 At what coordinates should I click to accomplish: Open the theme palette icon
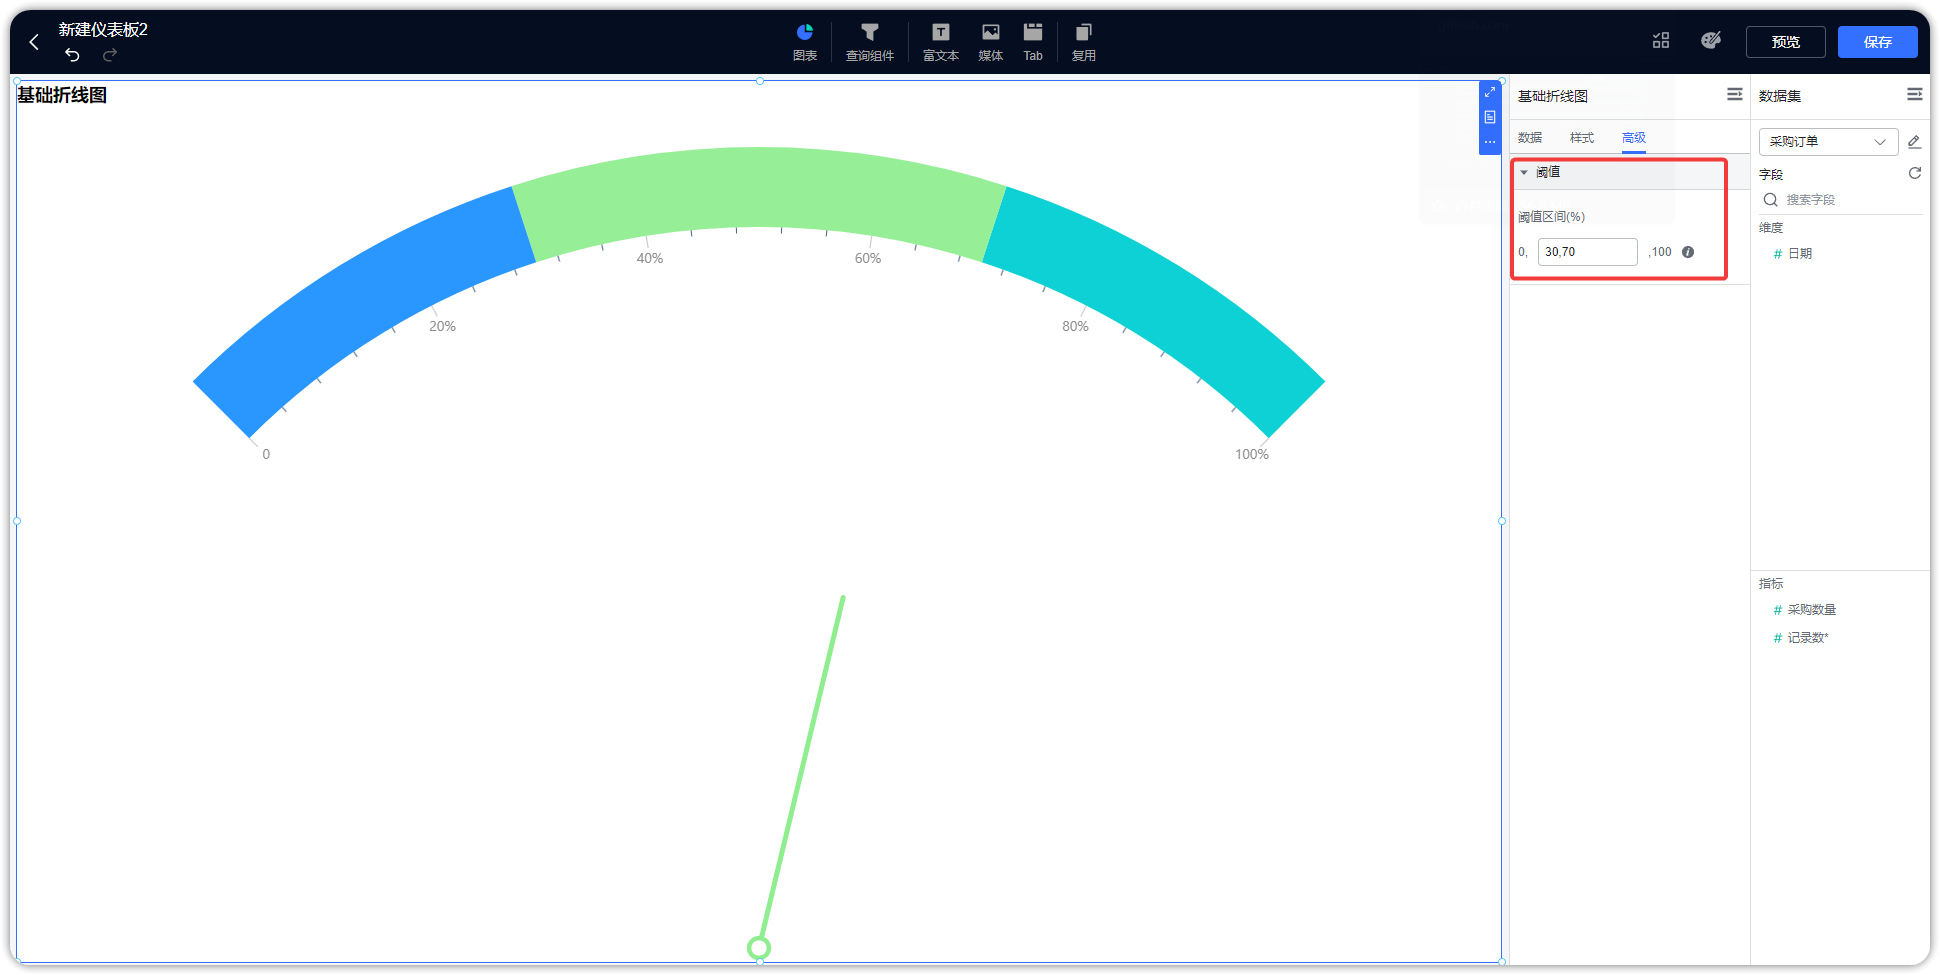1711,41
